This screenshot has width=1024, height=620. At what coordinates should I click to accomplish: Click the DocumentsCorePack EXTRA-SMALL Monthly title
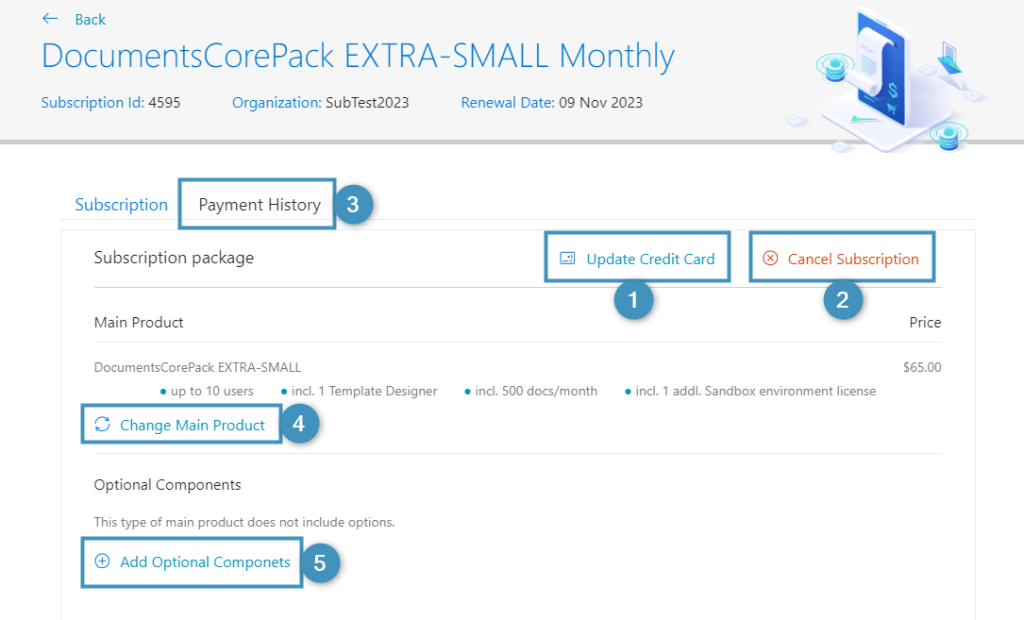(x=358, y=56)
